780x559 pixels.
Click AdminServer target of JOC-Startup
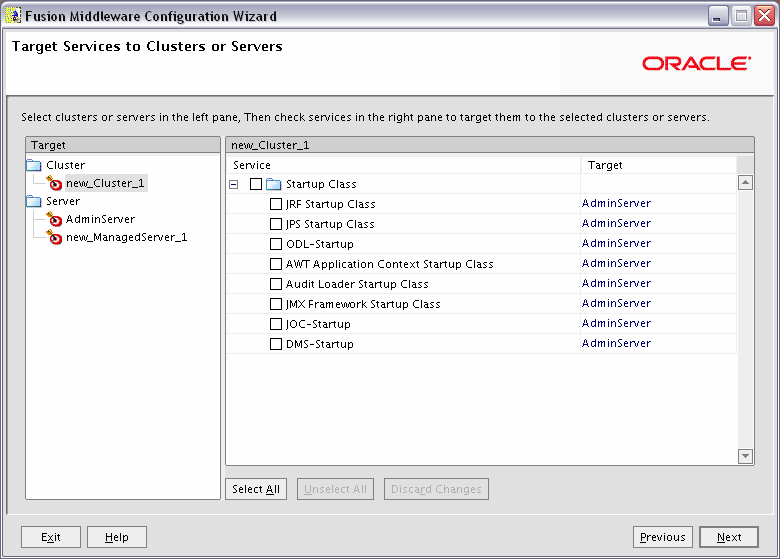click(616, 323)
